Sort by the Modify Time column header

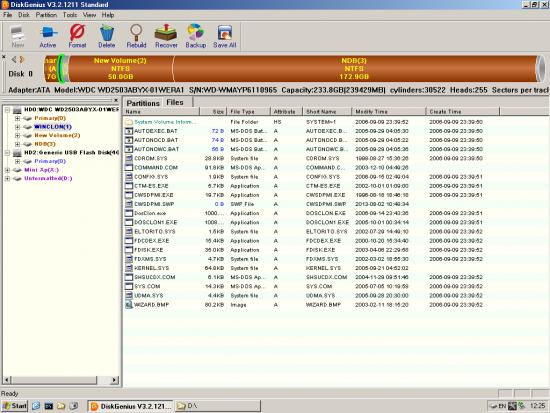point(389,112)
